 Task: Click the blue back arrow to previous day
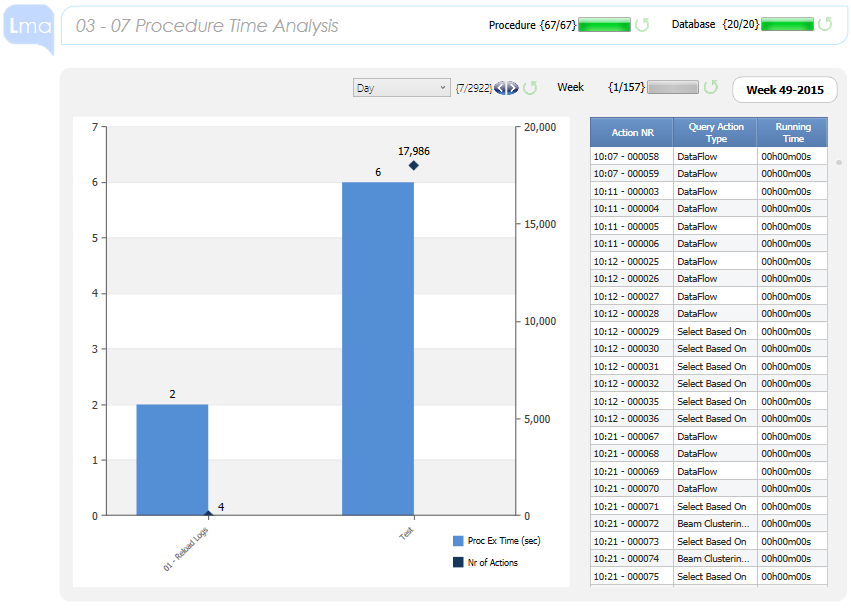[x=498, y=87]
